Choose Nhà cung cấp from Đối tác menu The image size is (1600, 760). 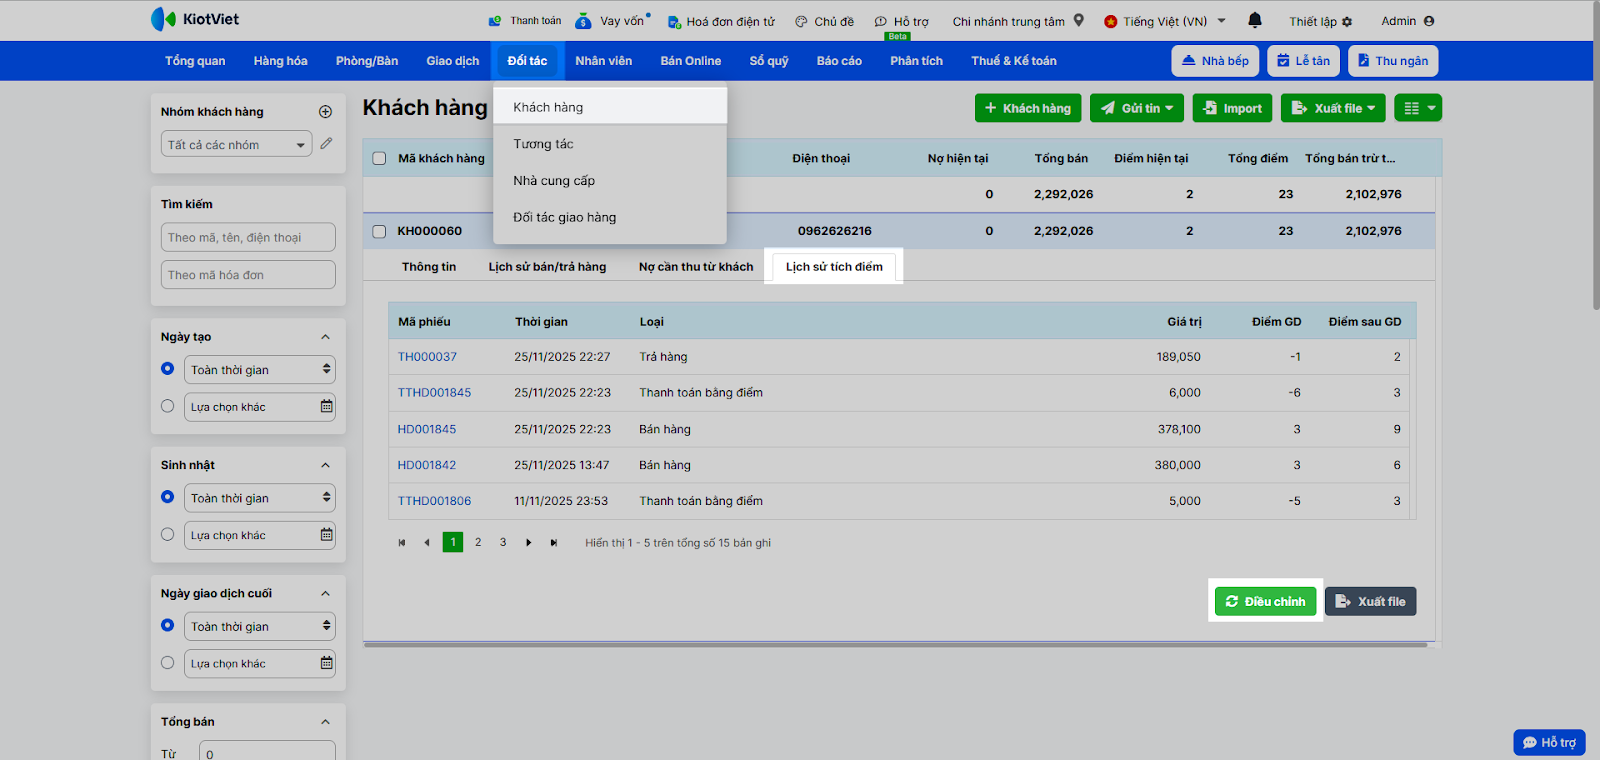(554, 181)
